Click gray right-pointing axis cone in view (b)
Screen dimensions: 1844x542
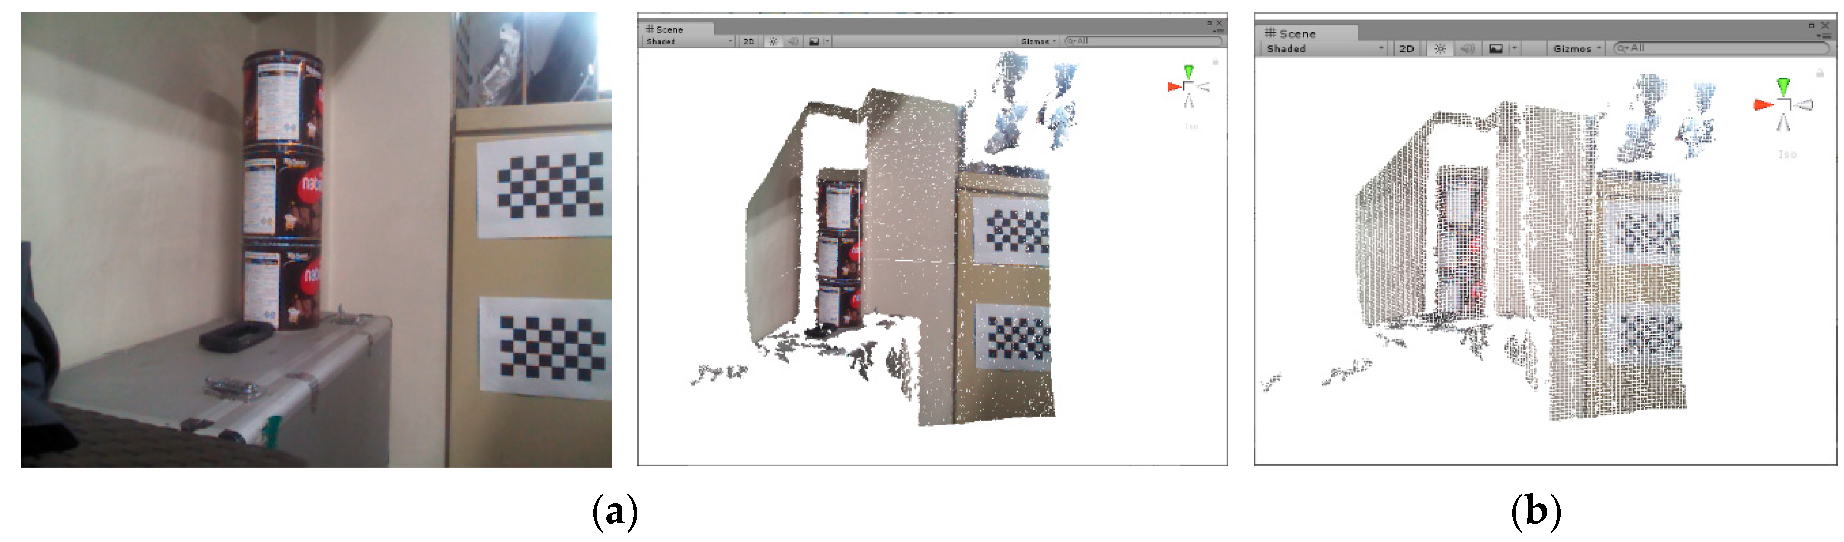pos(1803,105)
